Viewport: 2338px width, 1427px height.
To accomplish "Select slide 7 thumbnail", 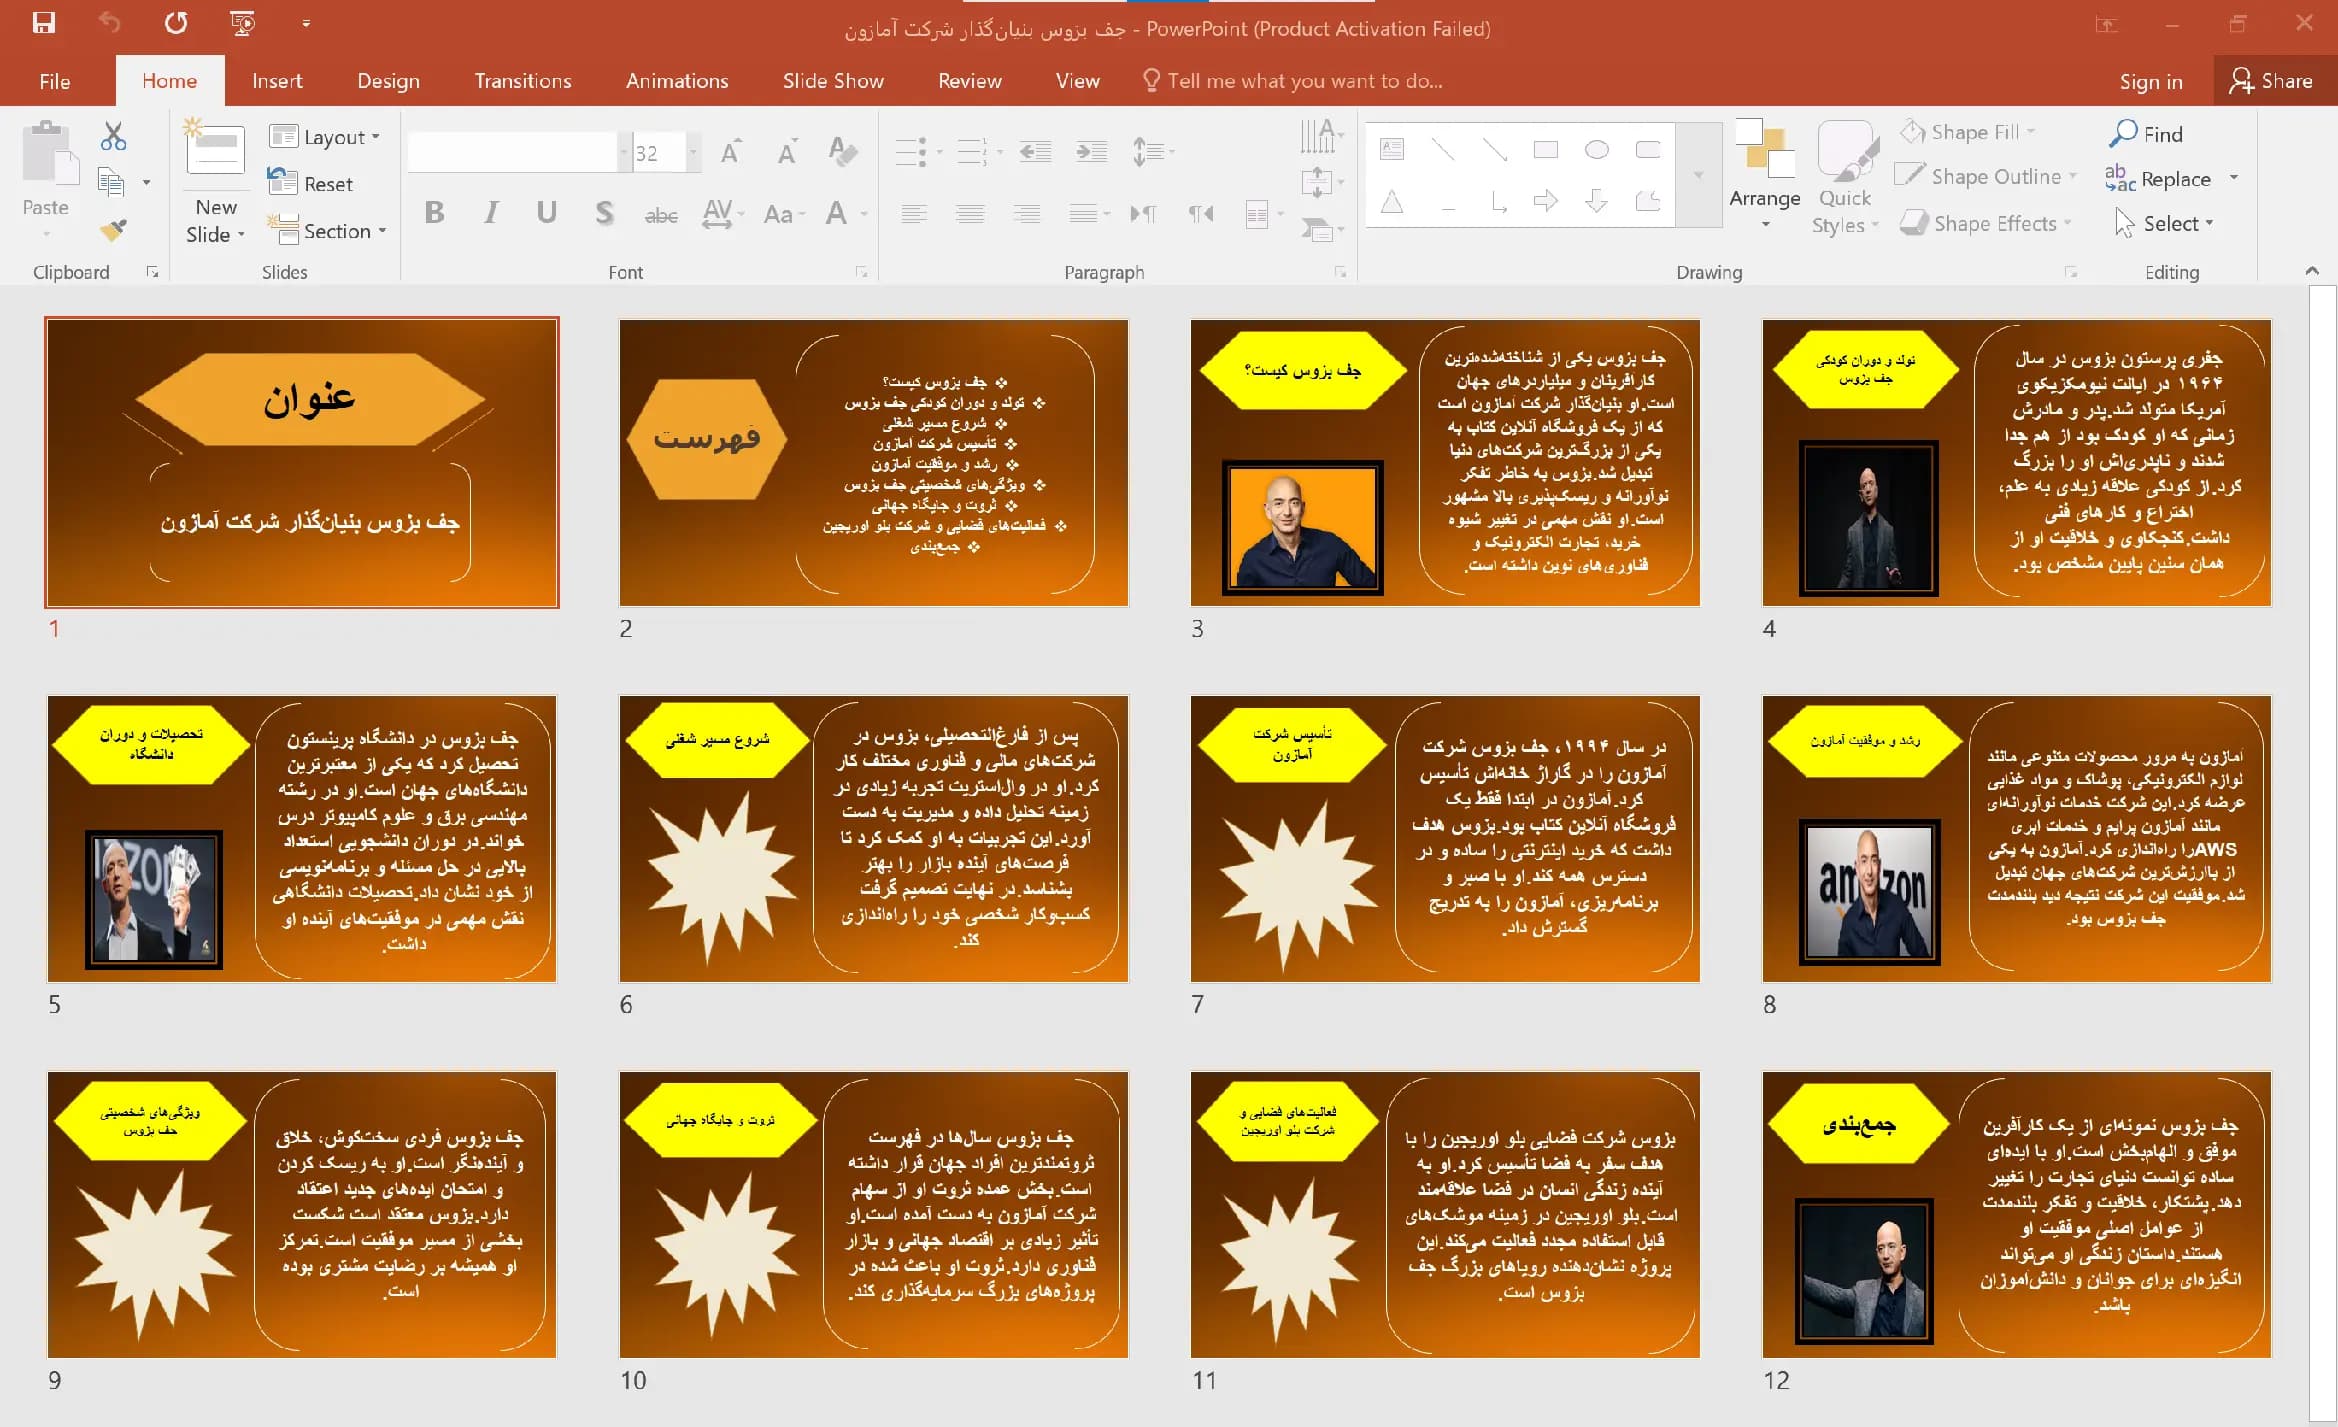I will [1445, 838].
